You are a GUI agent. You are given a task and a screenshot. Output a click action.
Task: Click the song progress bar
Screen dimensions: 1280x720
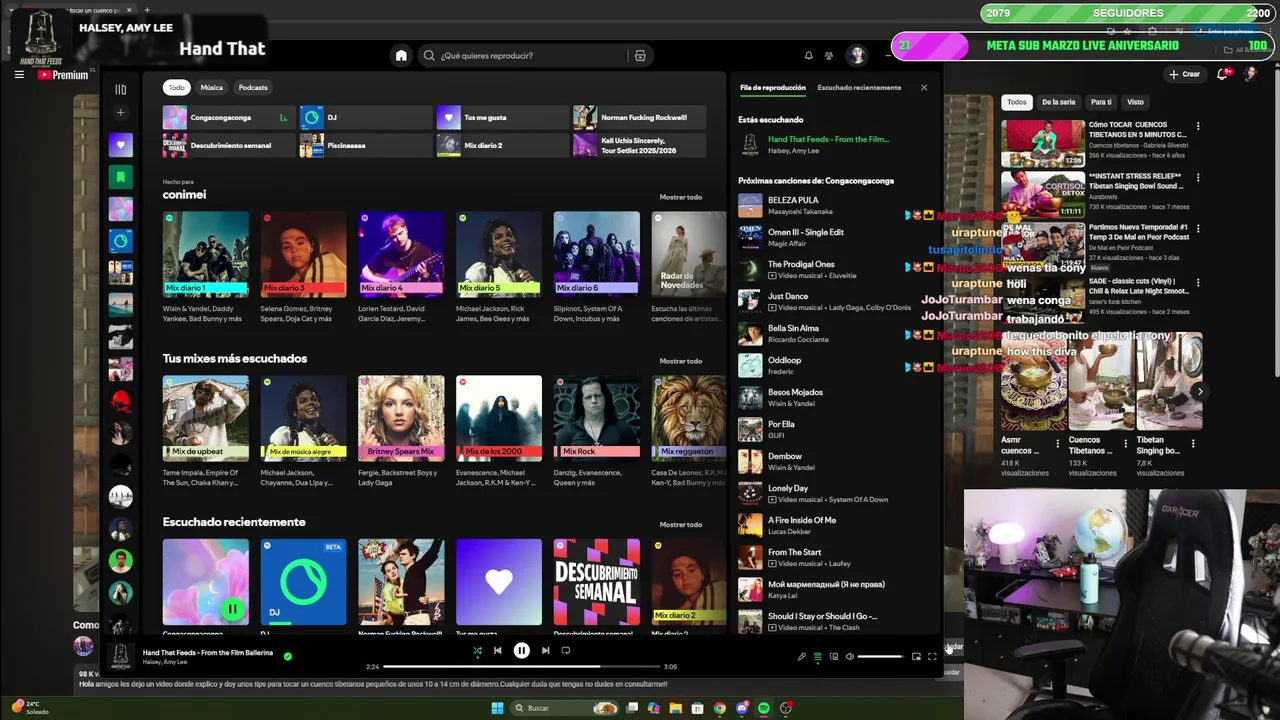tap(520, 667)
